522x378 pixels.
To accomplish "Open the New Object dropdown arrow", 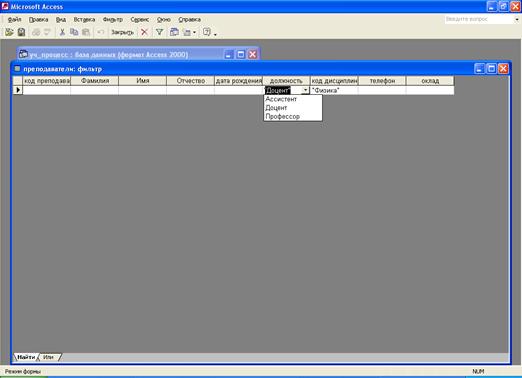I will [x=194, y=33].
